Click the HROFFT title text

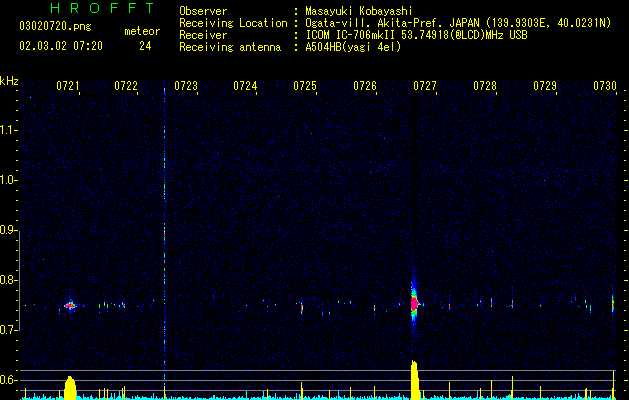(103, 8)
